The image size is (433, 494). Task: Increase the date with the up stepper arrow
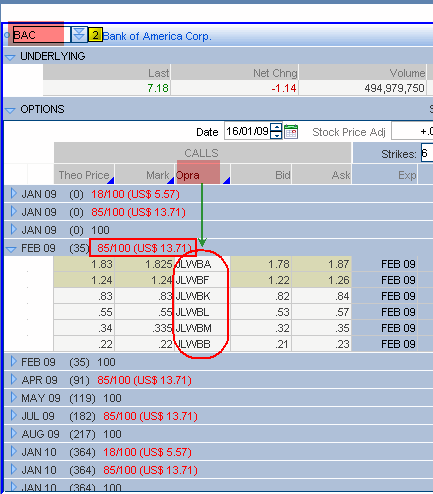276,127
